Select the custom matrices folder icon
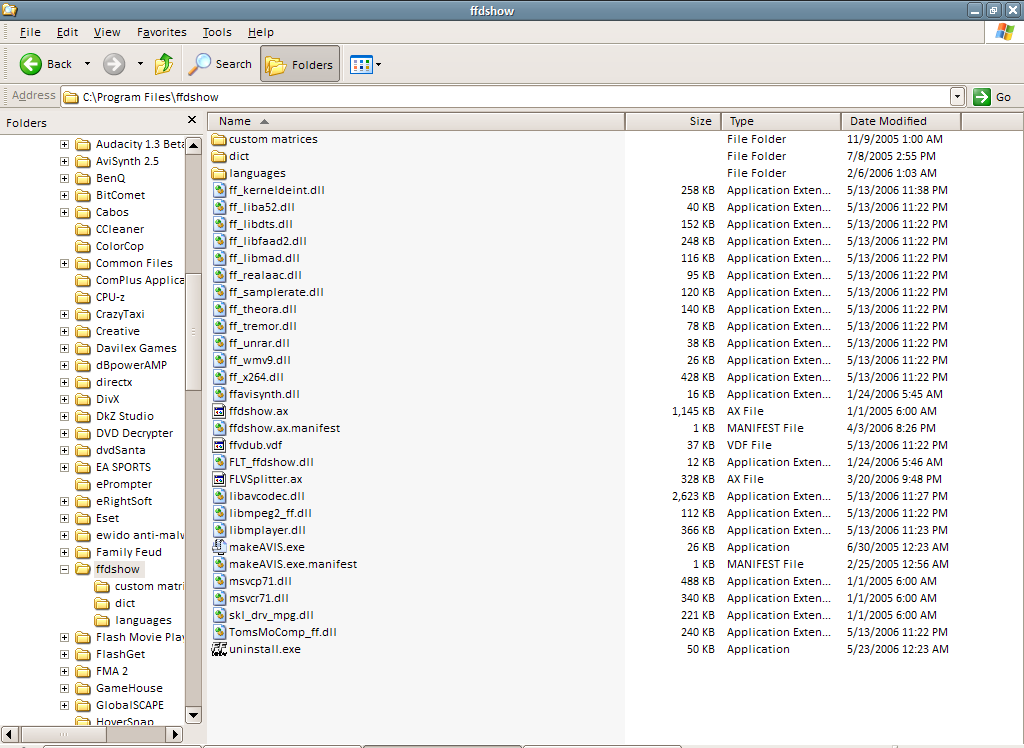Image resolution: width=1024 pixels, height=748 pixels. [220, 139]
